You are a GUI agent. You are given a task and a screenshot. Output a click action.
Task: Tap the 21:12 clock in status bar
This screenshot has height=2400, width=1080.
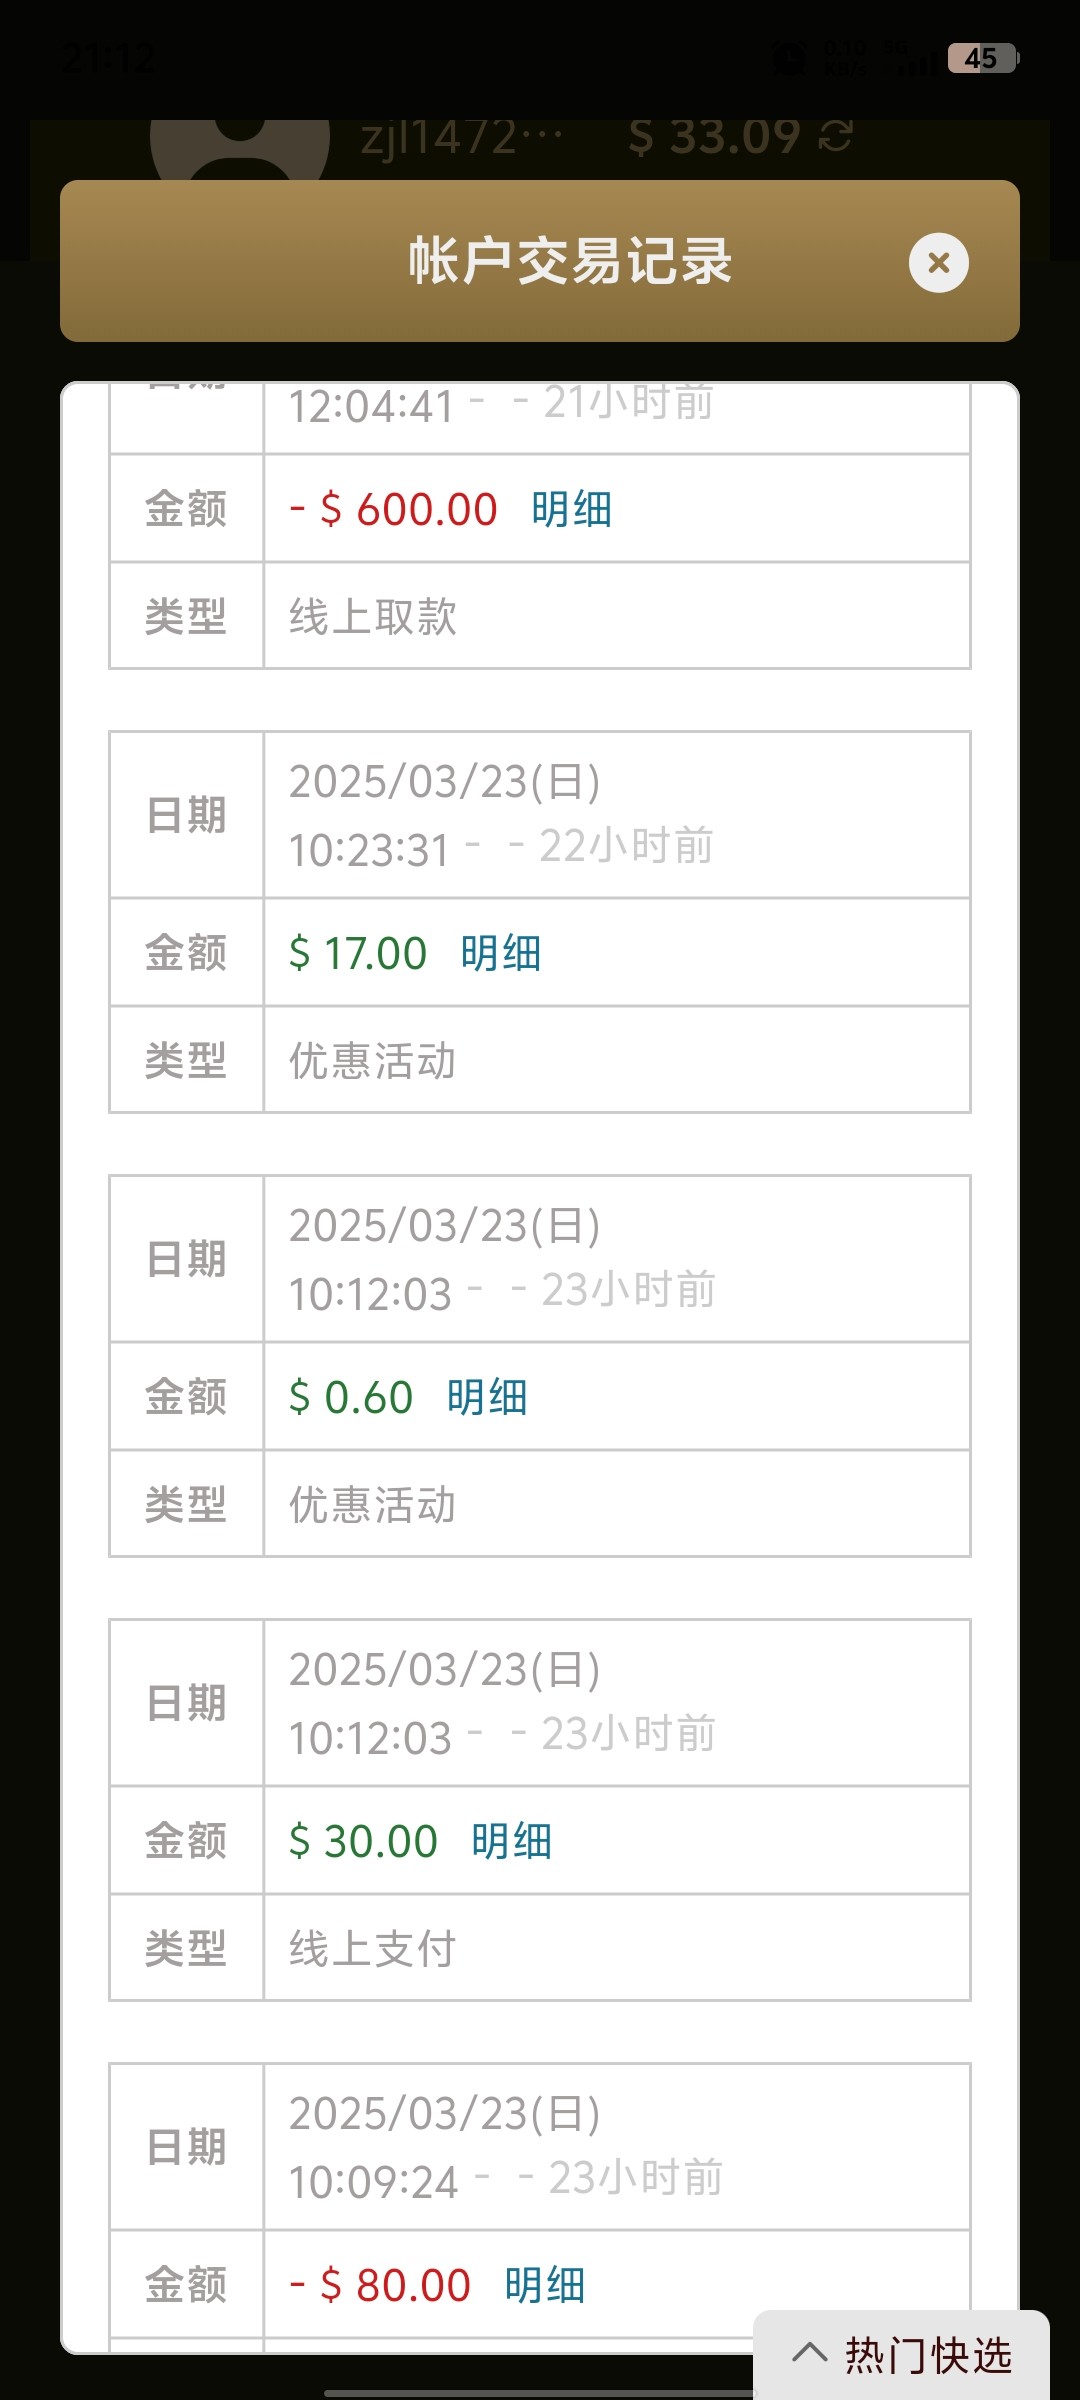tap(108, 58)
